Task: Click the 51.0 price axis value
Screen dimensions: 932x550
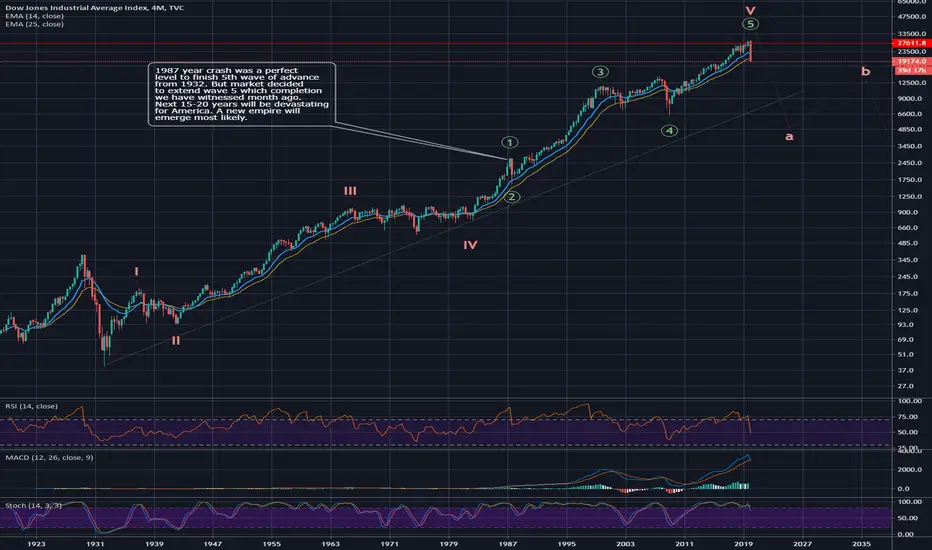Action: point(907,355)
